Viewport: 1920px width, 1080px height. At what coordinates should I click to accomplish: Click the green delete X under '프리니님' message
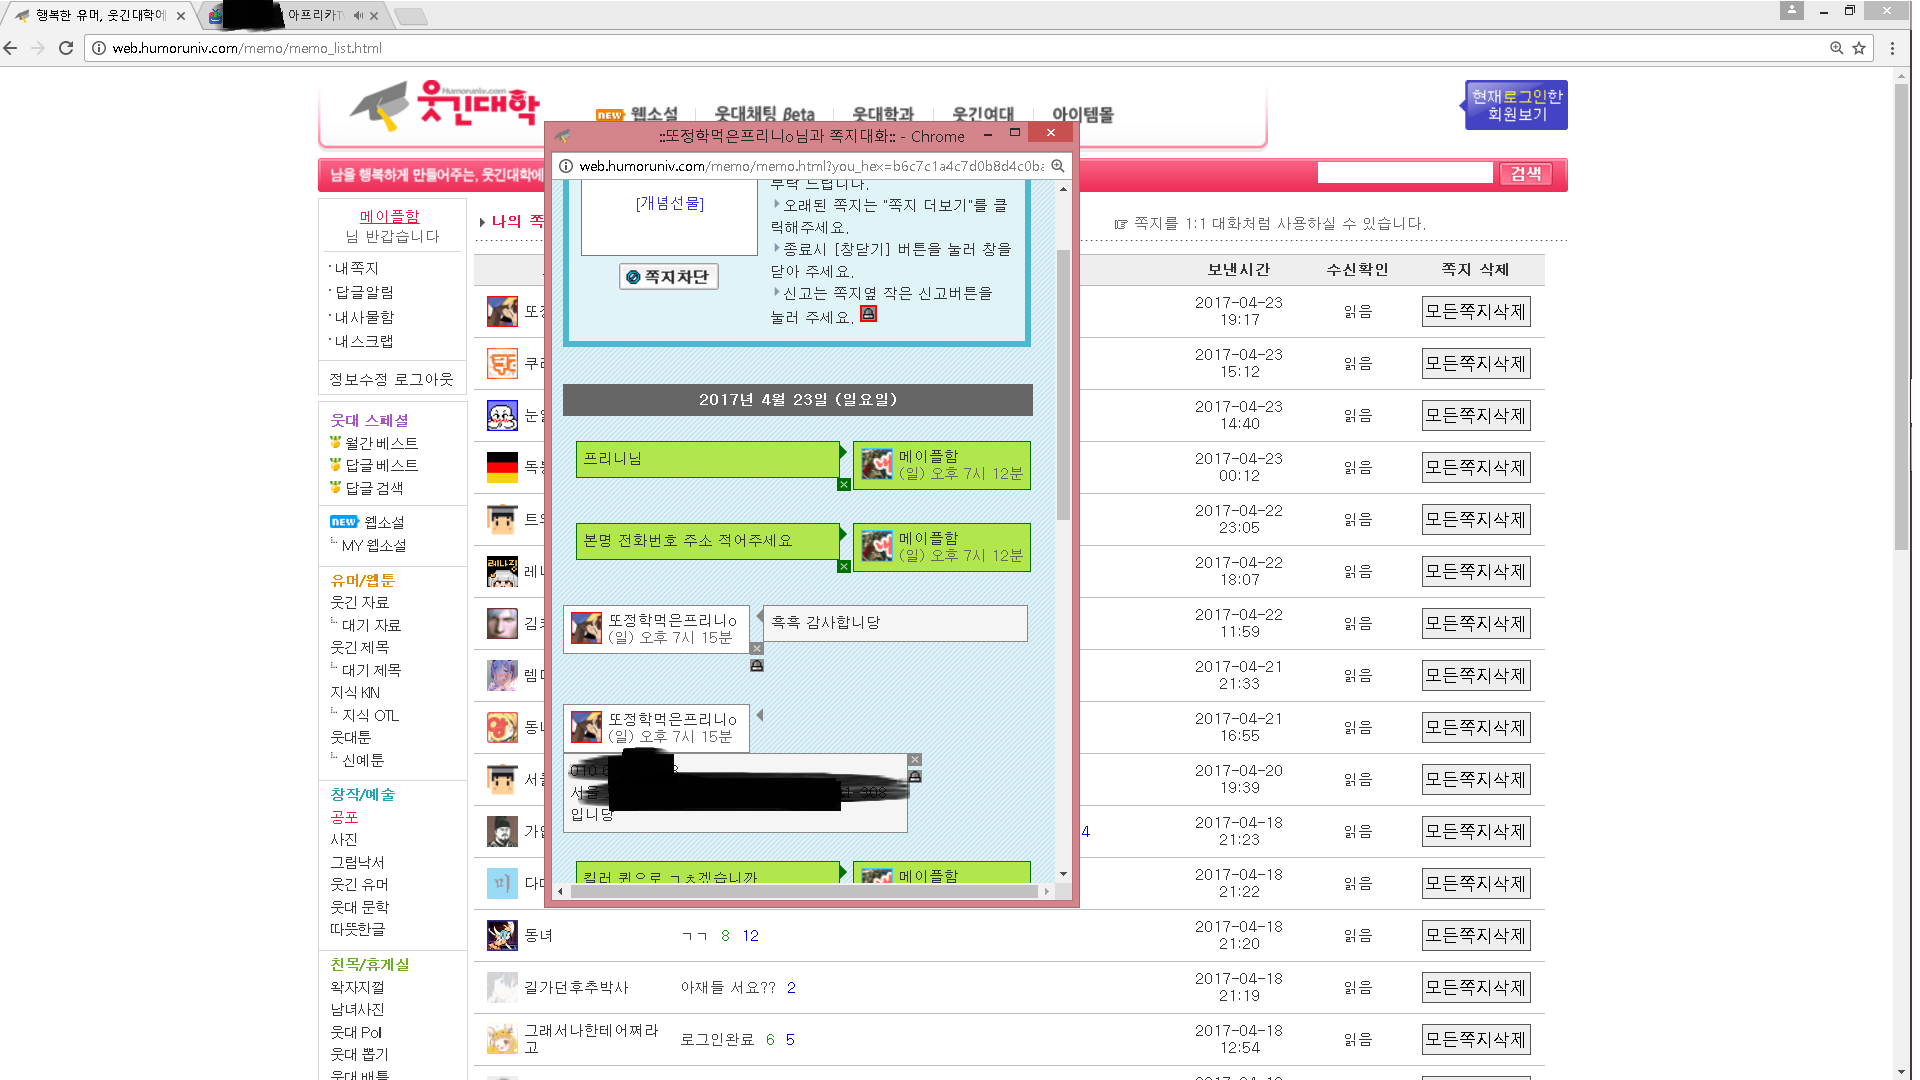[843, 485]
